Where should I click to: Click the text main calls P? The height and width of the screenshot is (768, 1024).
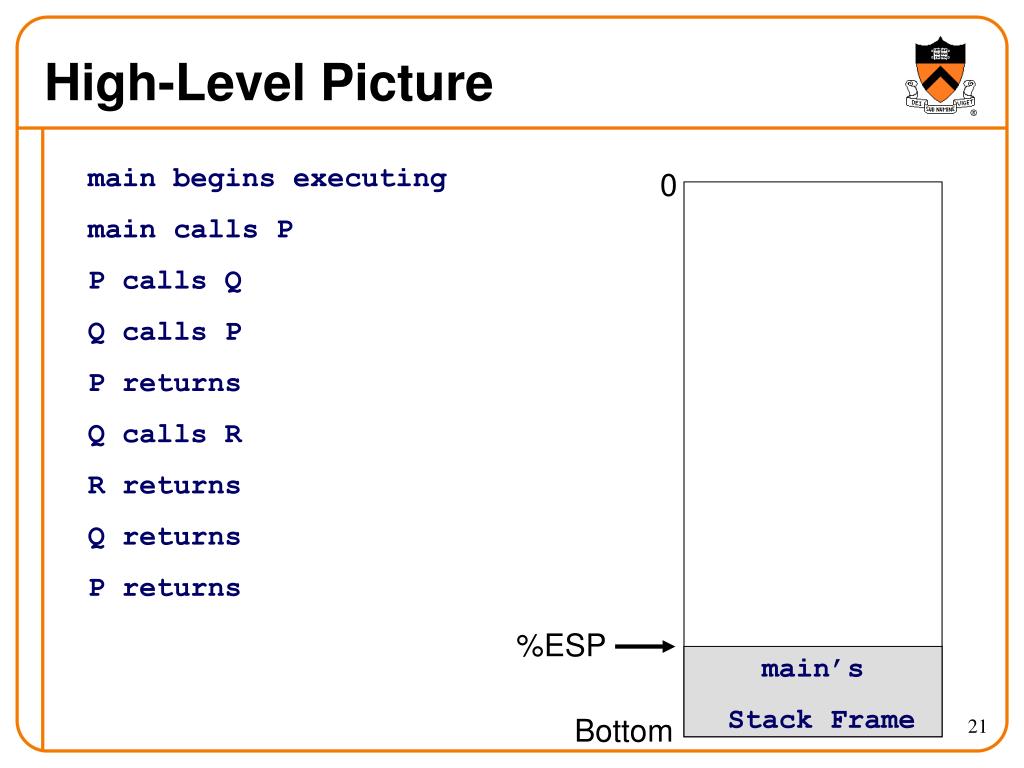click(x=190, y=230)
